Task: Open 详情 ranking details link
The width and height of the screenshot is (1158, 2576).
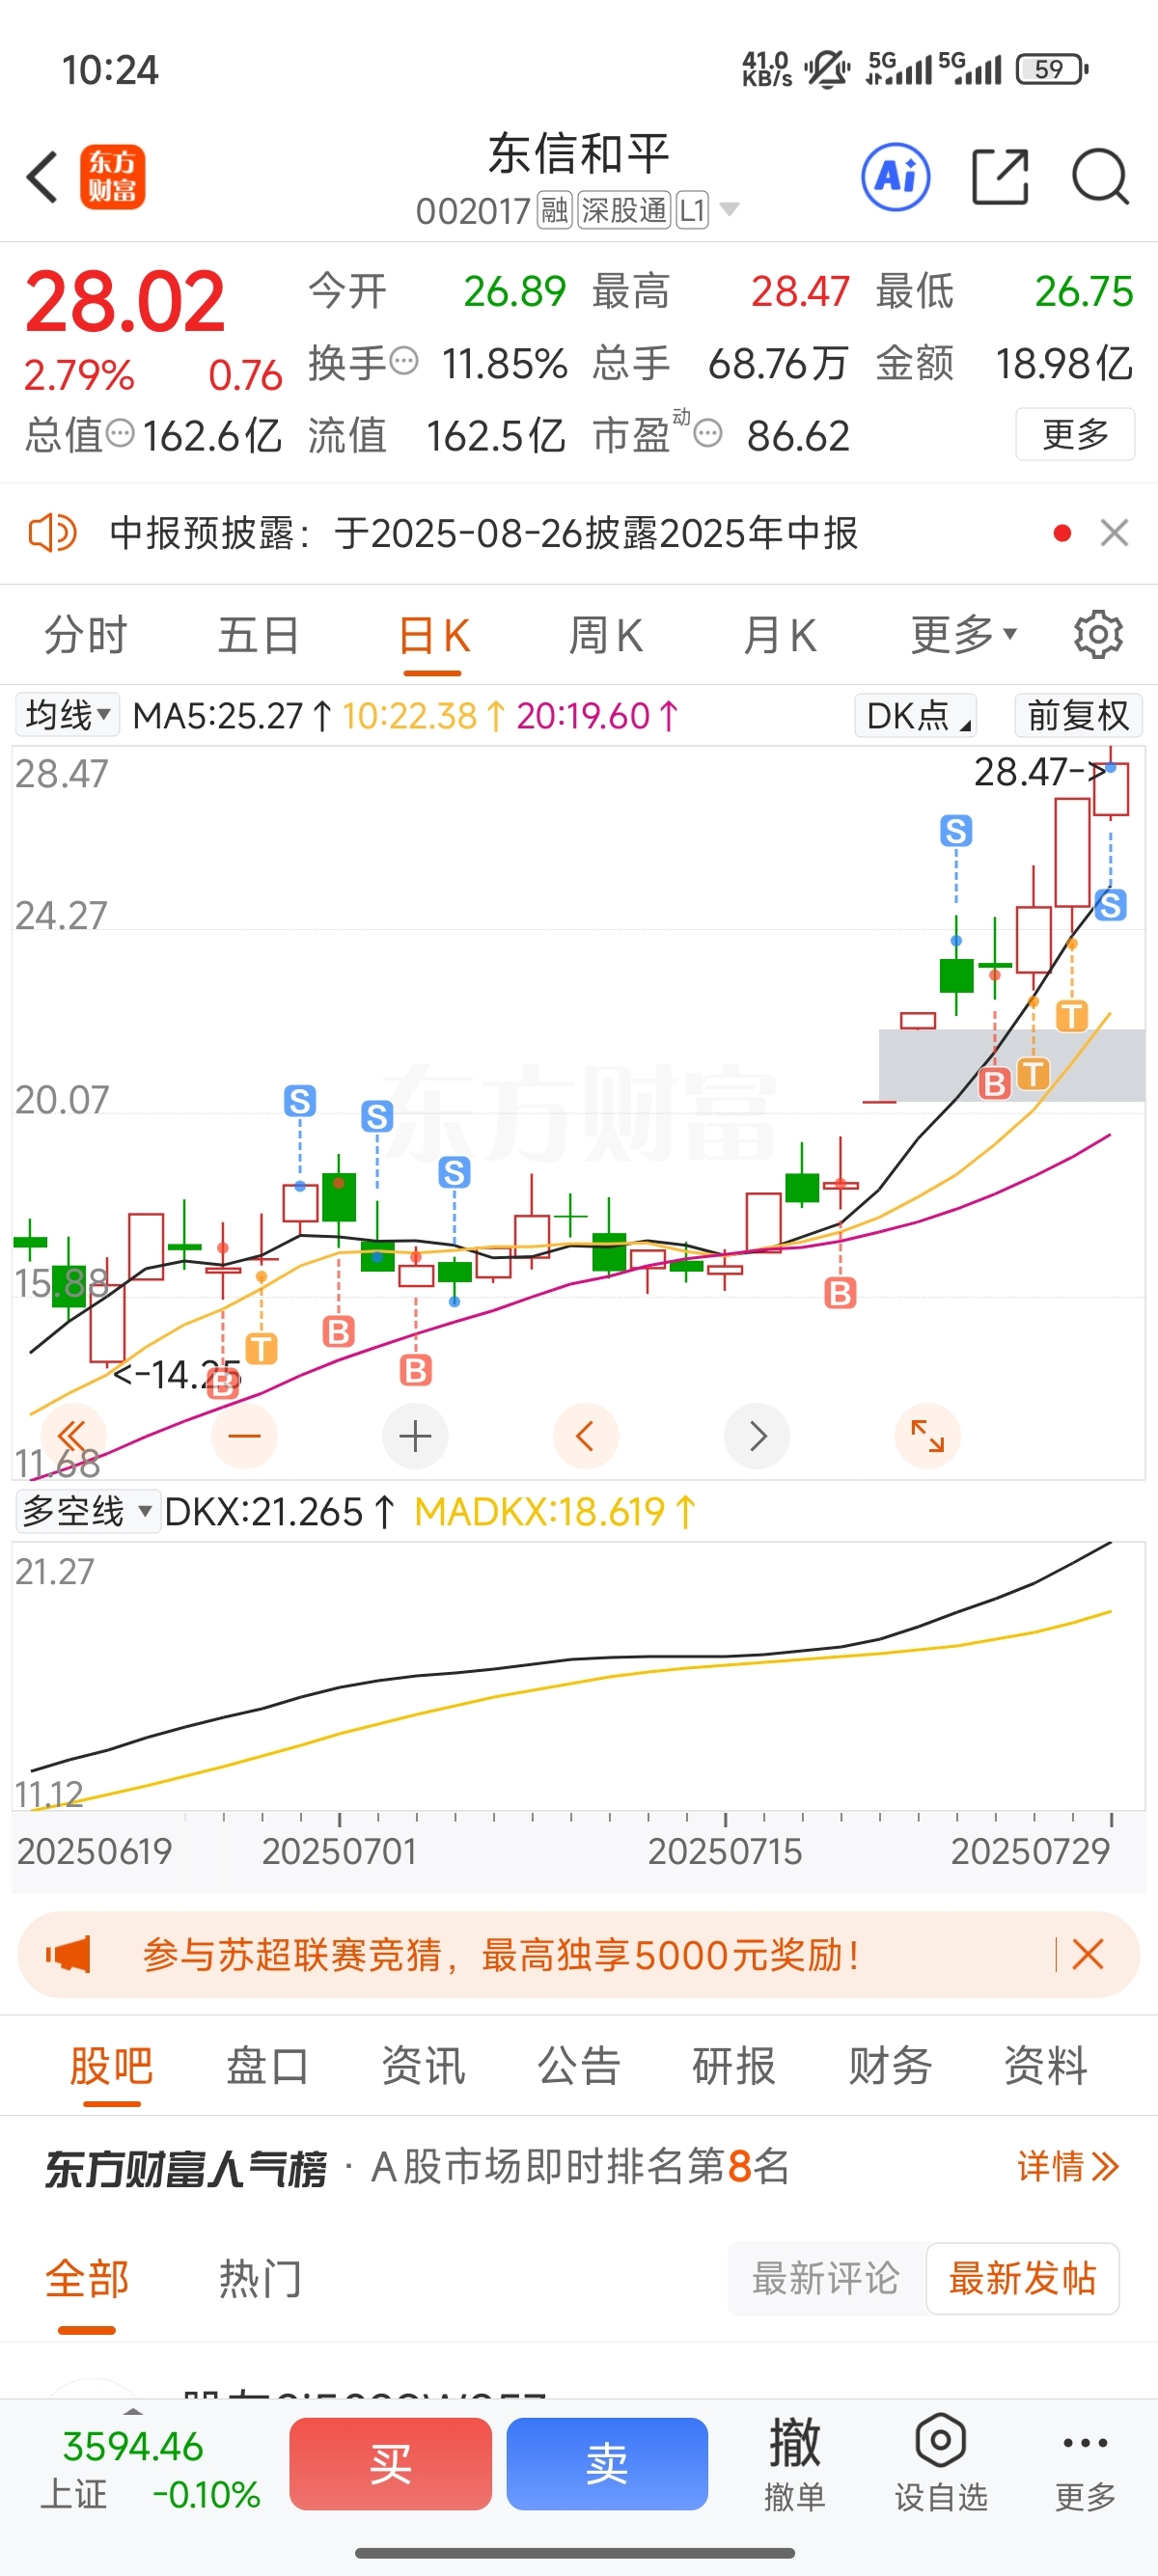Action: pyautogui.click(x=1068, y=2167)
